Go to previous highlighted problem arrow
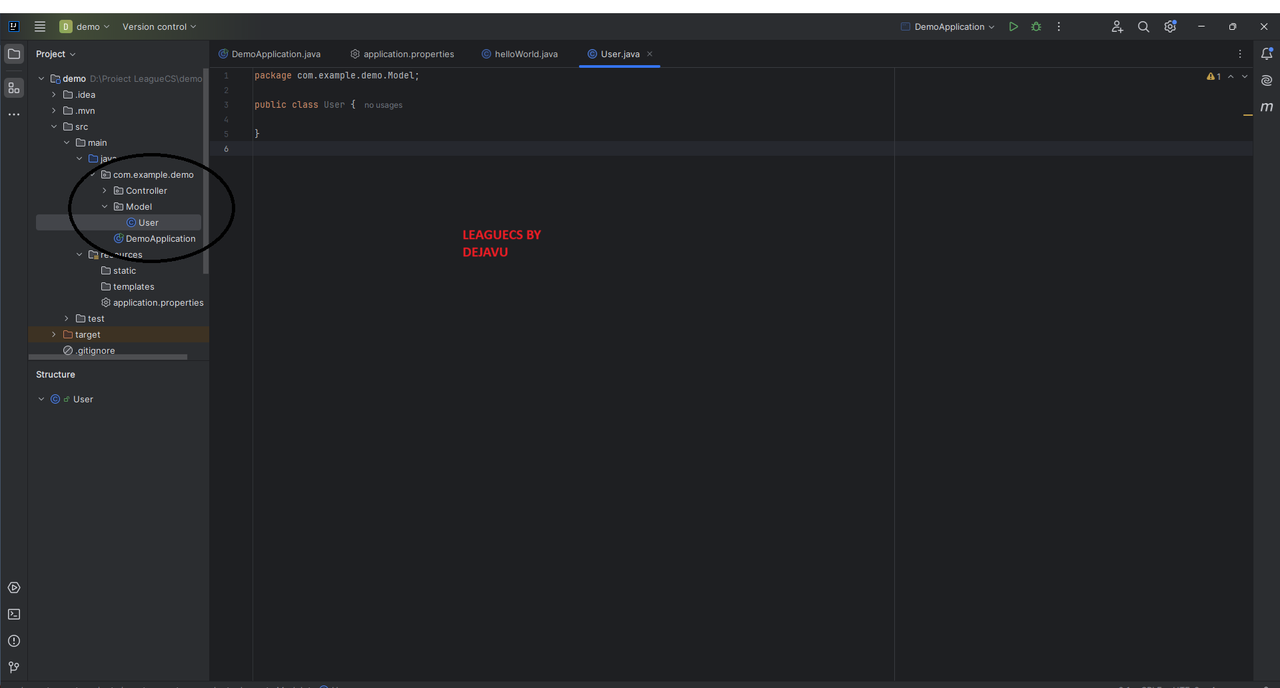The height and width of the screenshot is (688, 1280). [1231, 76]
